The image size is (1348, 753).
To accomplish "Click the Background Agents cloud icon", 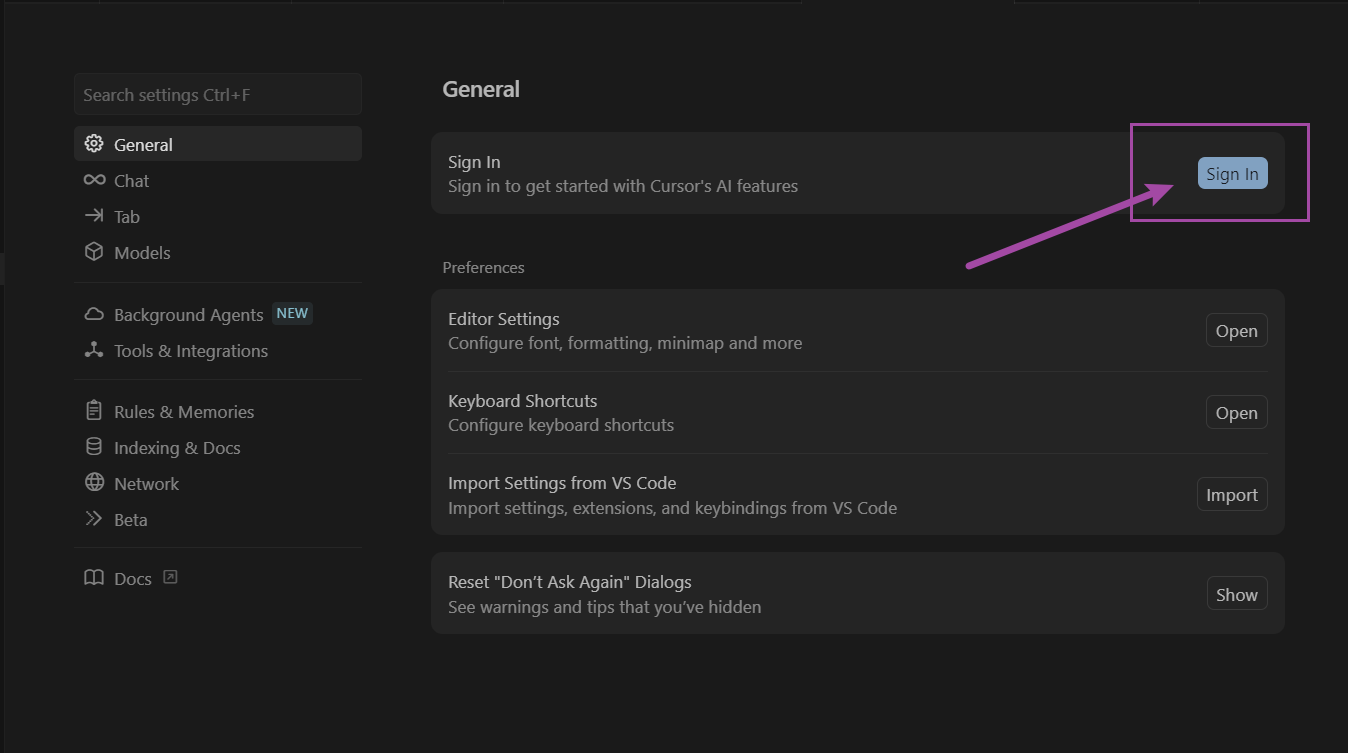I will 94,314.
